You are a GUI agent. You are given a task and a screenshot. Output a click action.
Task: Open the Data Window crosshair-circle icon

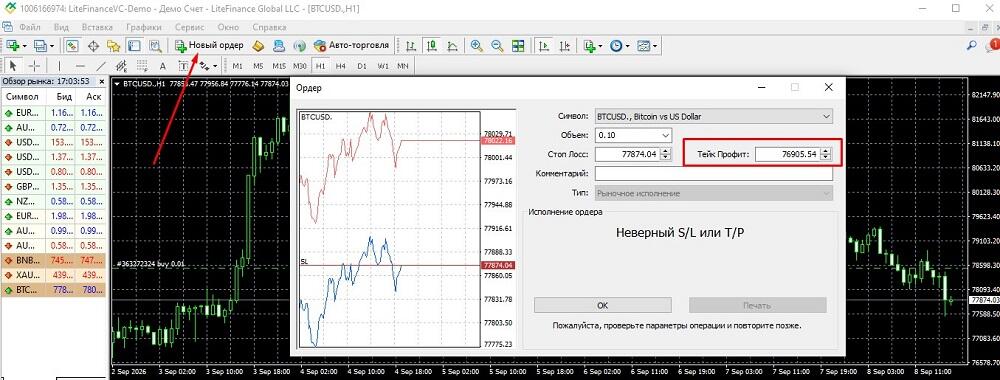[x=93, y=46]
